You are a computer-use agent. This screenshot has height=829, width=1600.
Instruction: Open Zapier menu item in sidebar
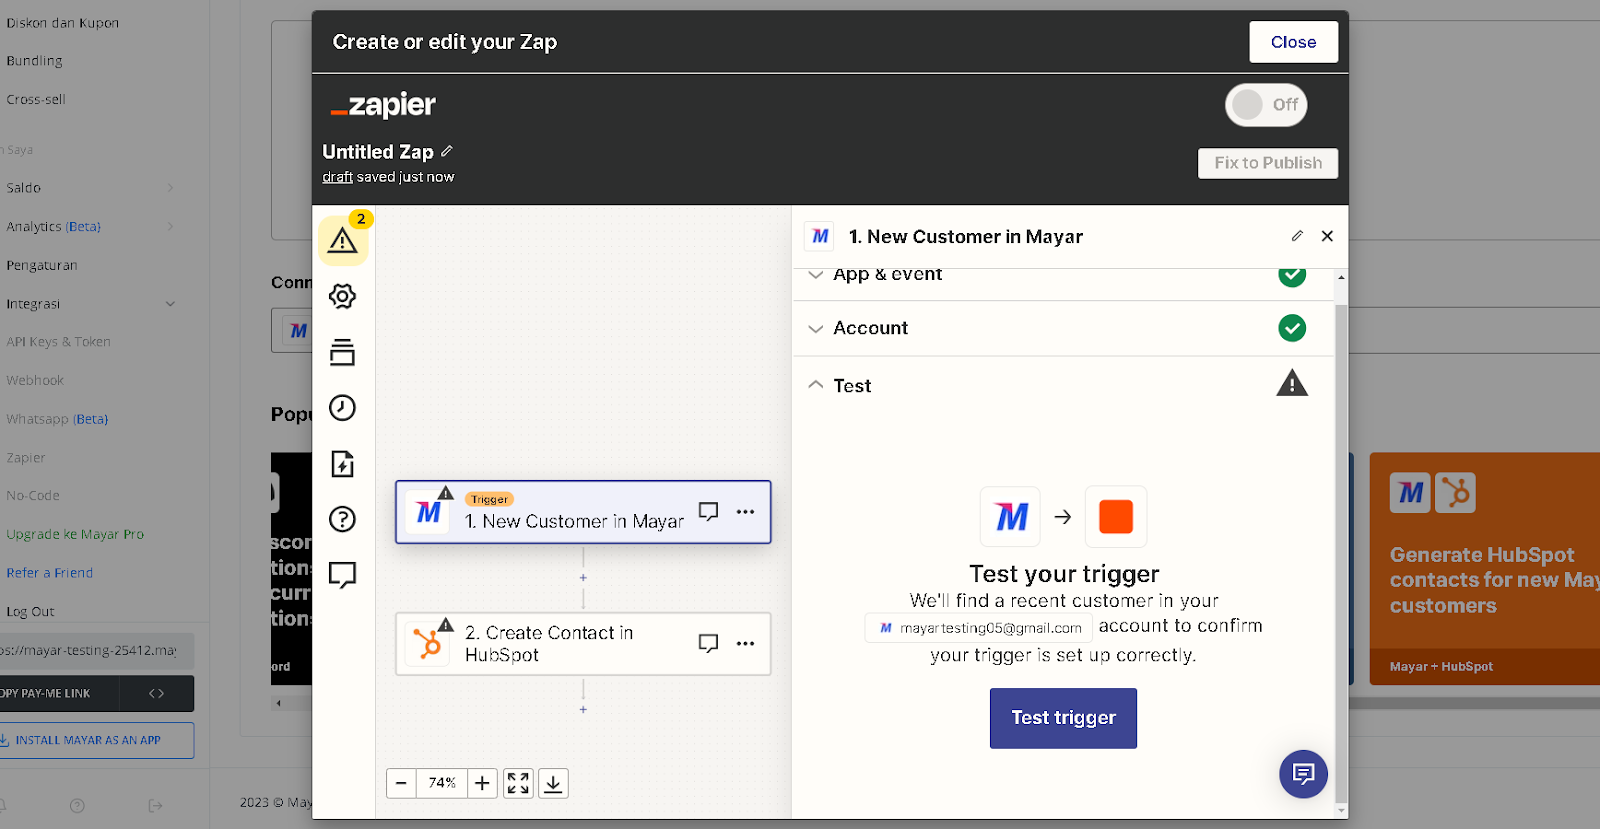(26, 458)
